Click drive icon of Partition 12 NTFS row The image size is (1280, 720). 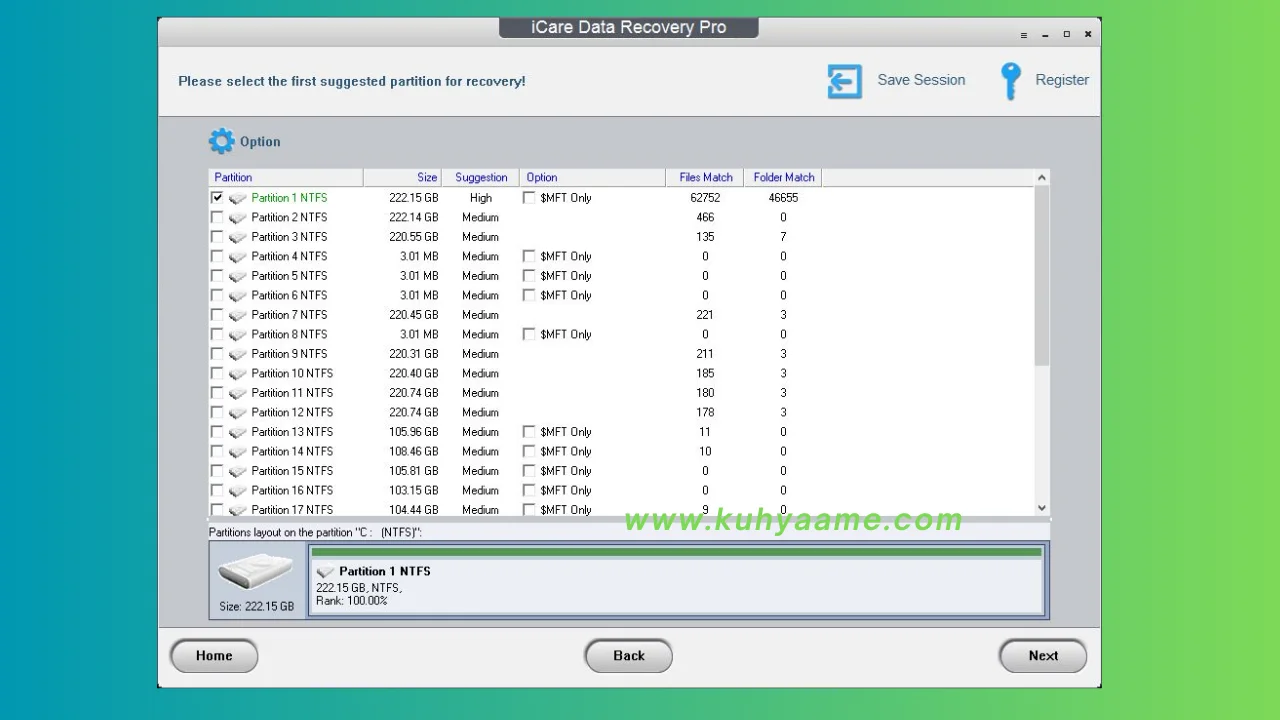pos(237,413)
